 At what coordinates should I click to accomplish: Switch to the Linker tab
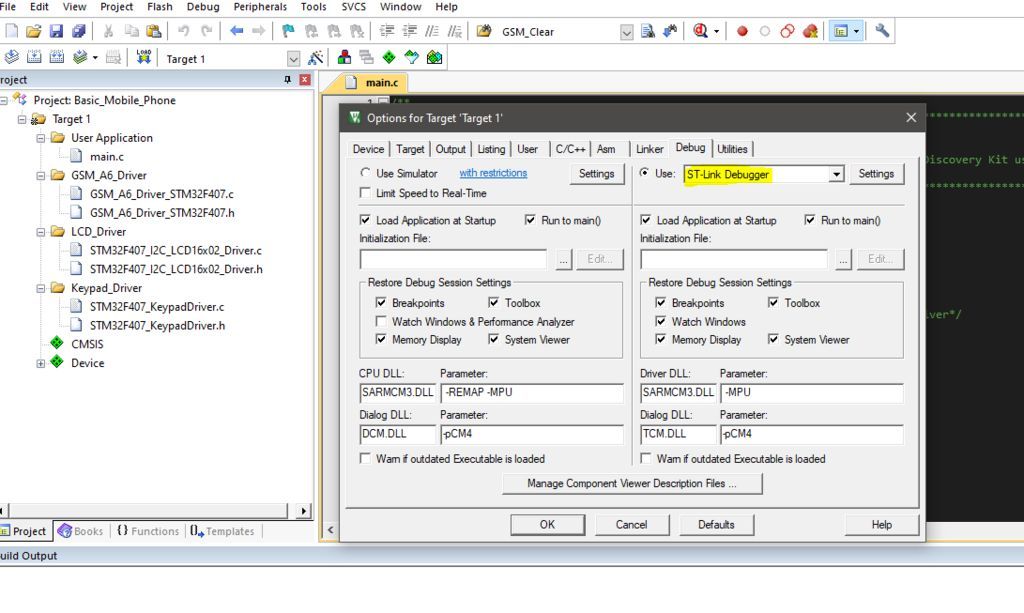(649, 148)
